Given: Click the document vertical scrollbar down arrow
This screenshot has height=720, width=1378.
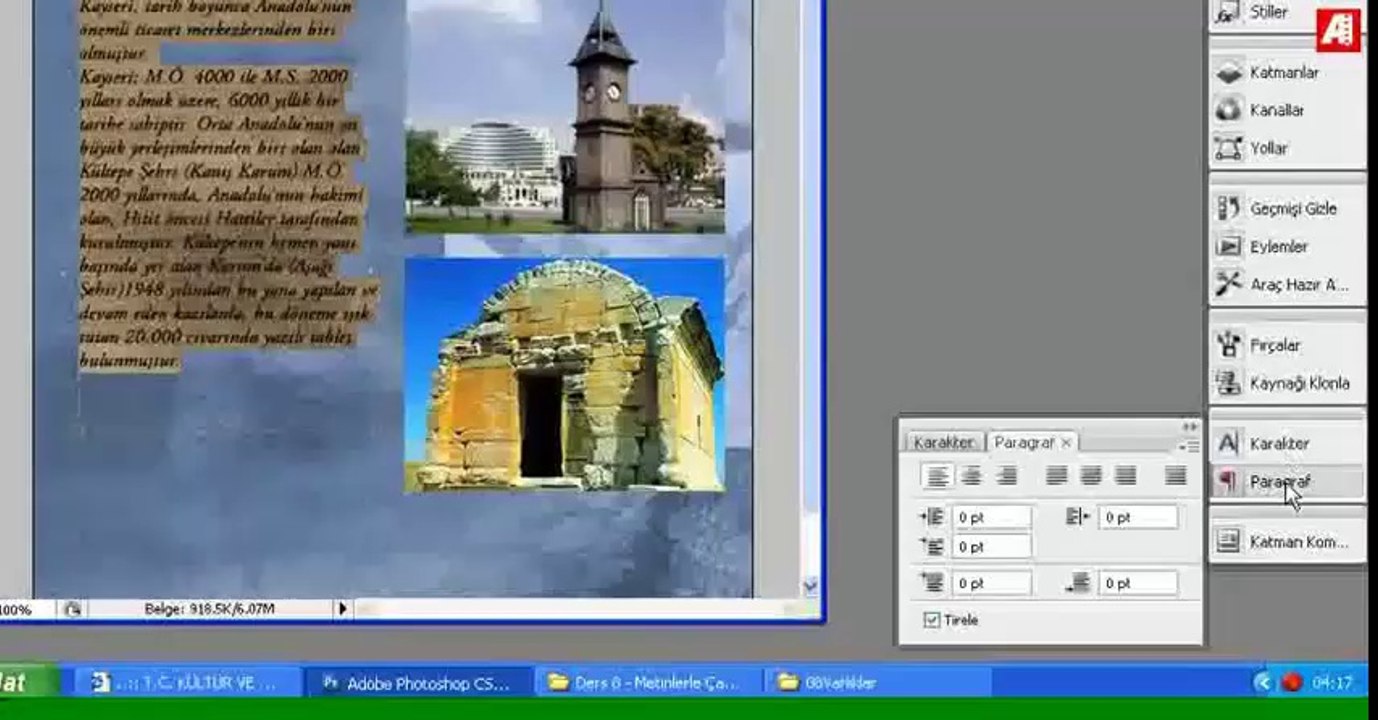Looking at the screenshot, I should pyautogui.click(x=810, y=586).
